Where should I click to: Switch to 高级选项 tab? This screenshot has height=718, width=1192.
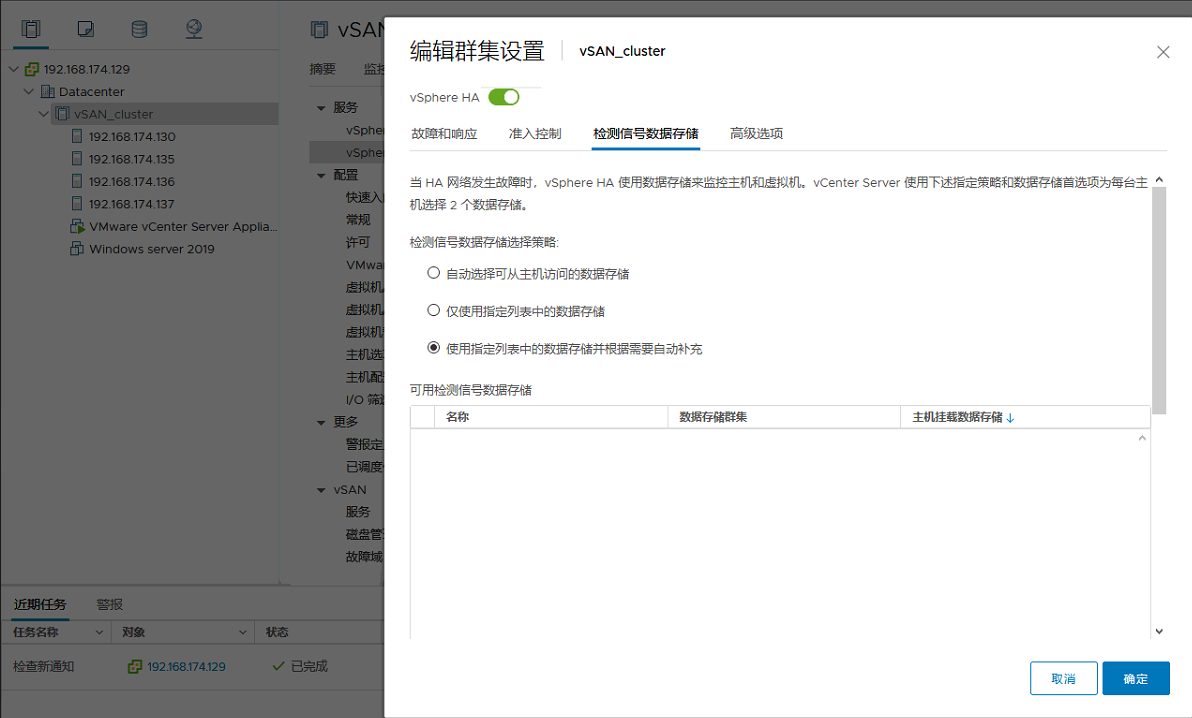click(x=756, y=134)
